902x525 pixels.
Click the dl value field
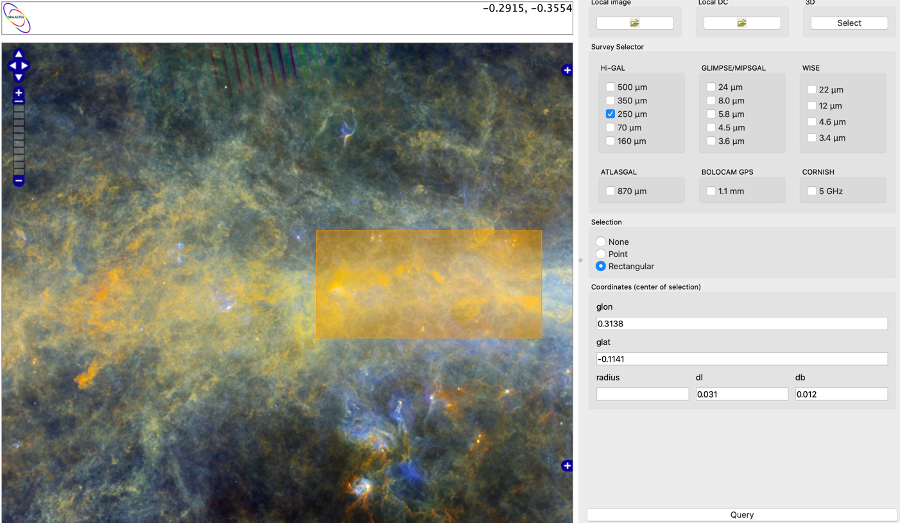[x=742, y=394]
